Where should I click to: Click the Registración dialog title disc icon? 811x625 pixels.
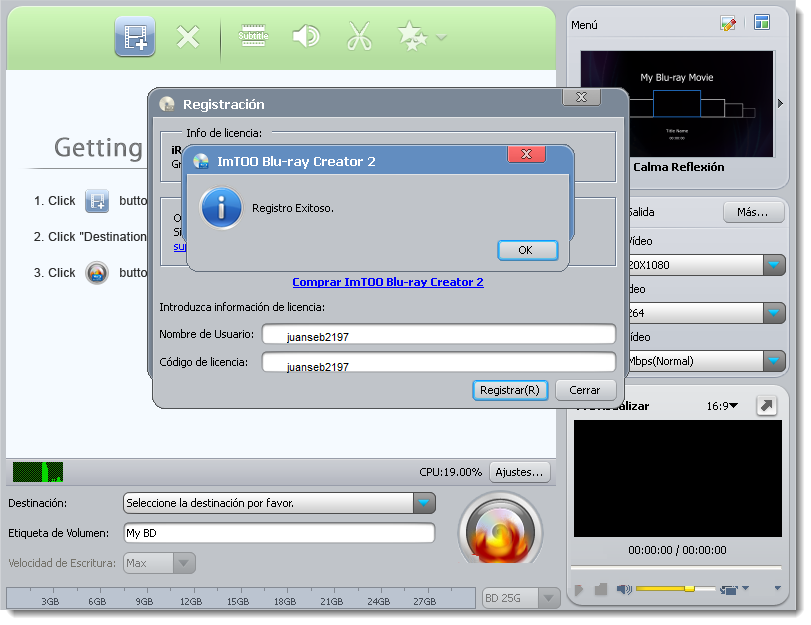pyautogui.click(x=167, y=104)
